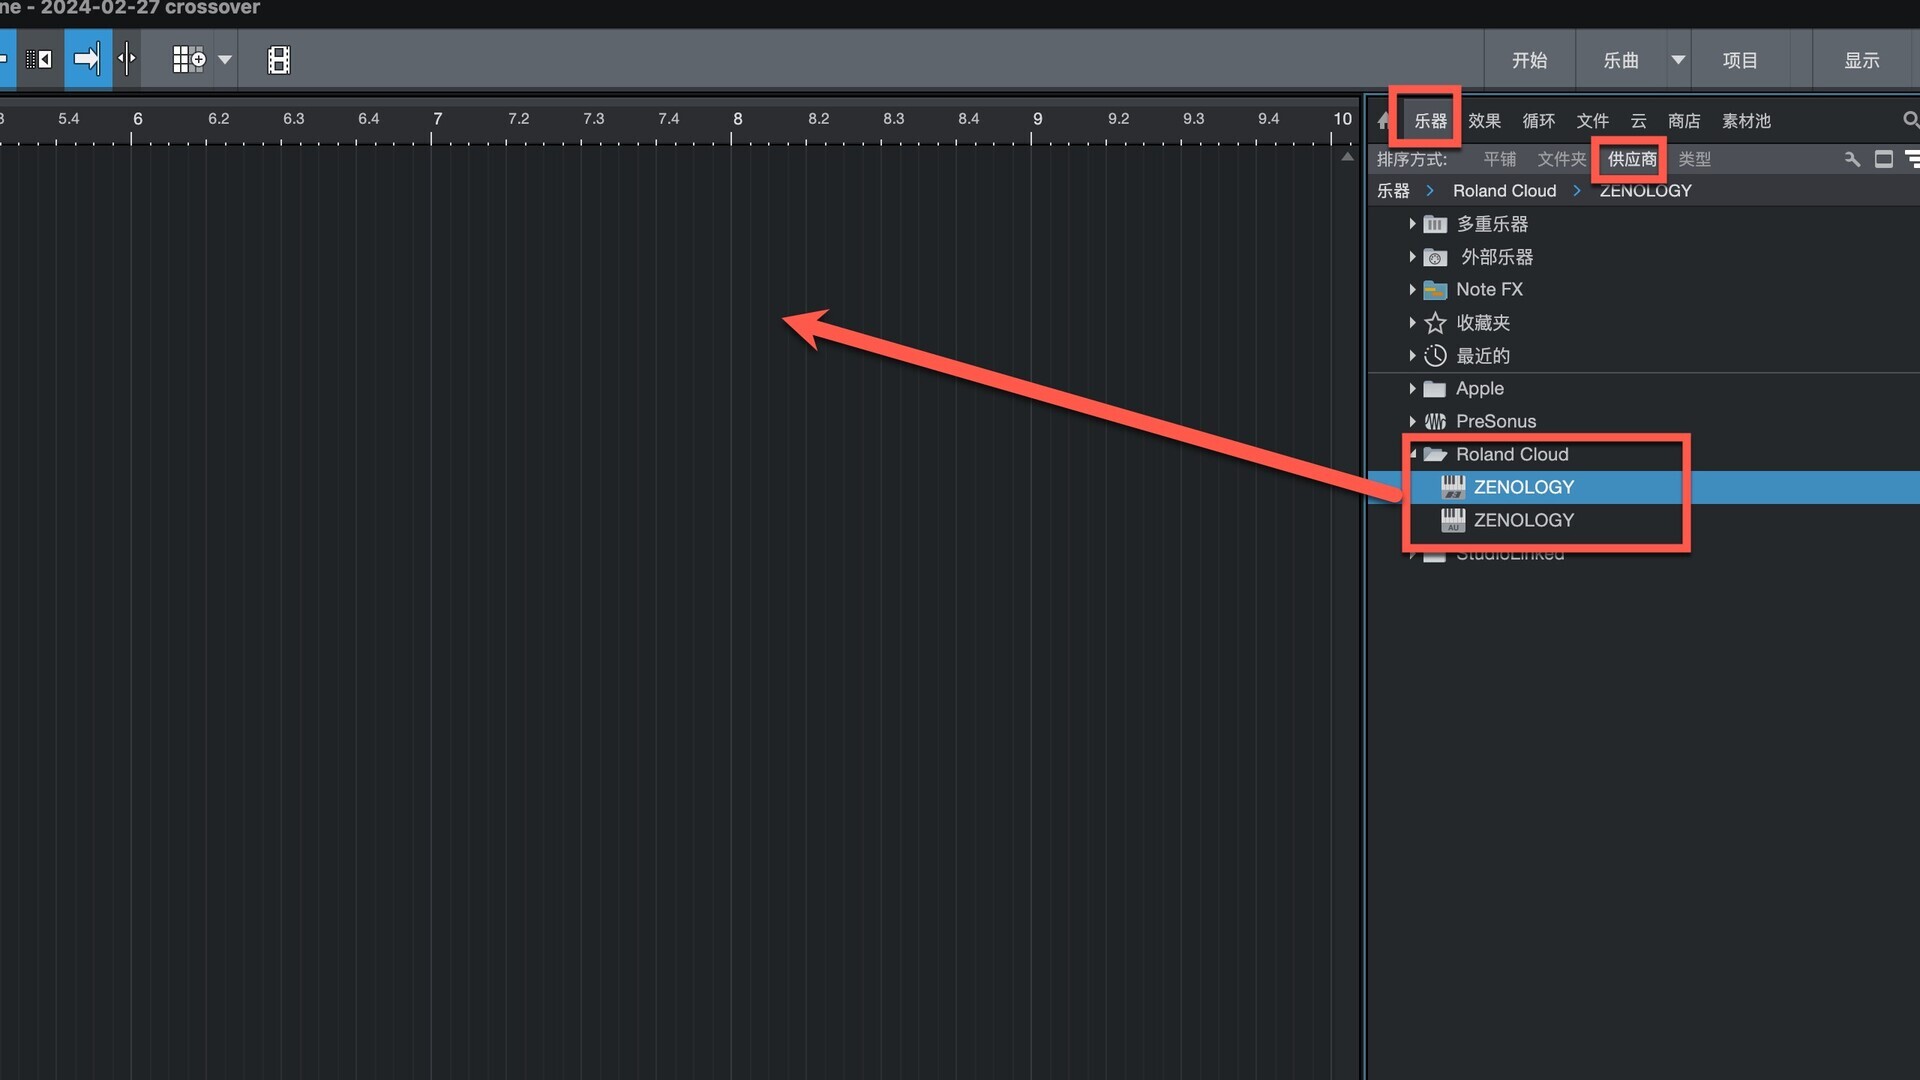Click the browser thumbnail view icon
This screenshot has height=1080, width=1920.
click(x=1884, y=159)
